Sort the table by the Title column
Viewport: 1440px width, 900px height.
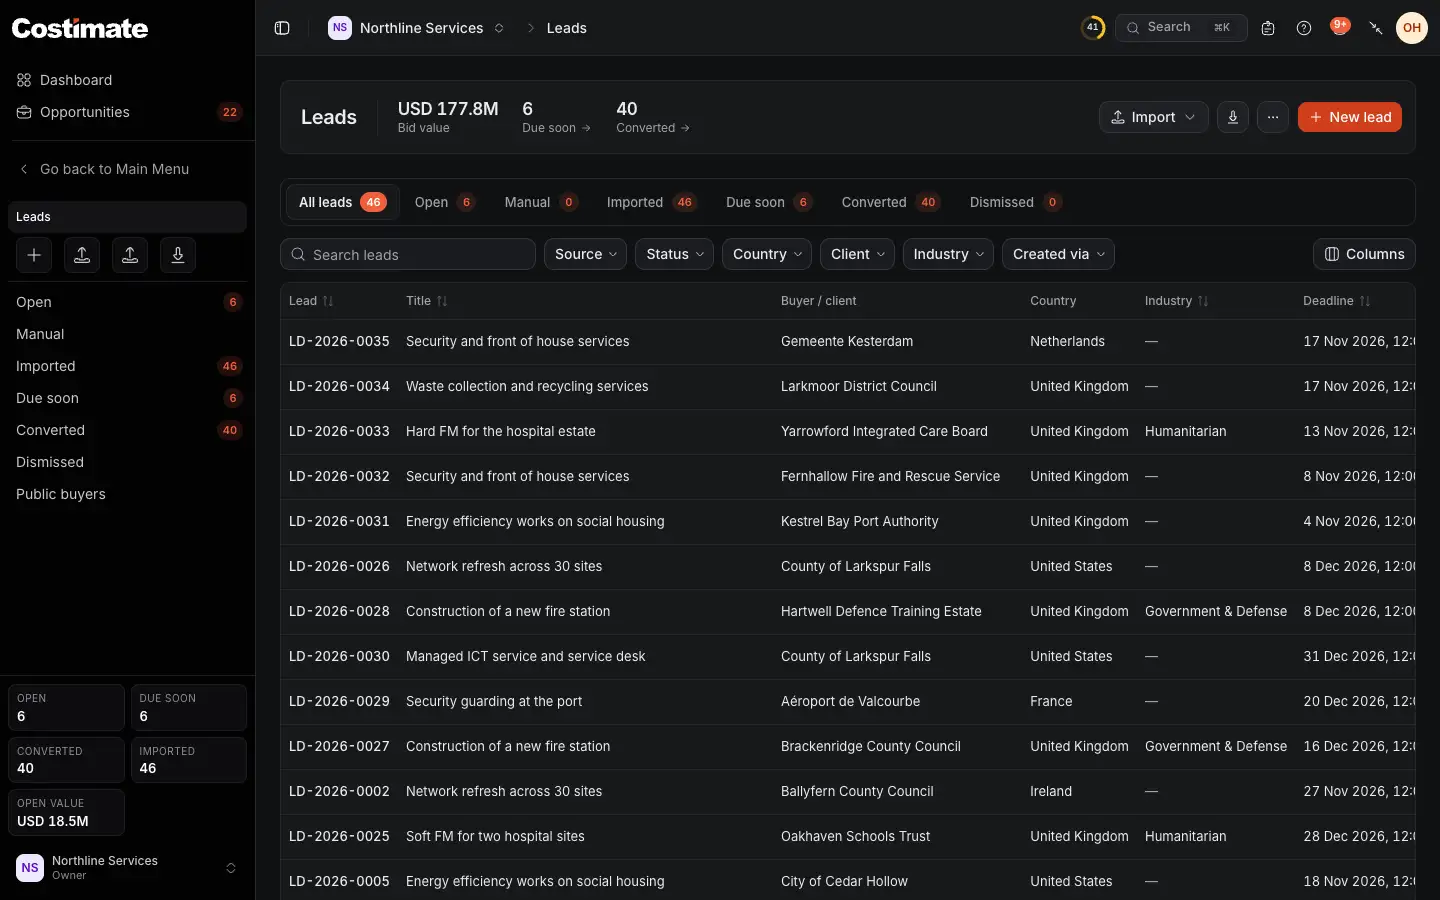427,301
